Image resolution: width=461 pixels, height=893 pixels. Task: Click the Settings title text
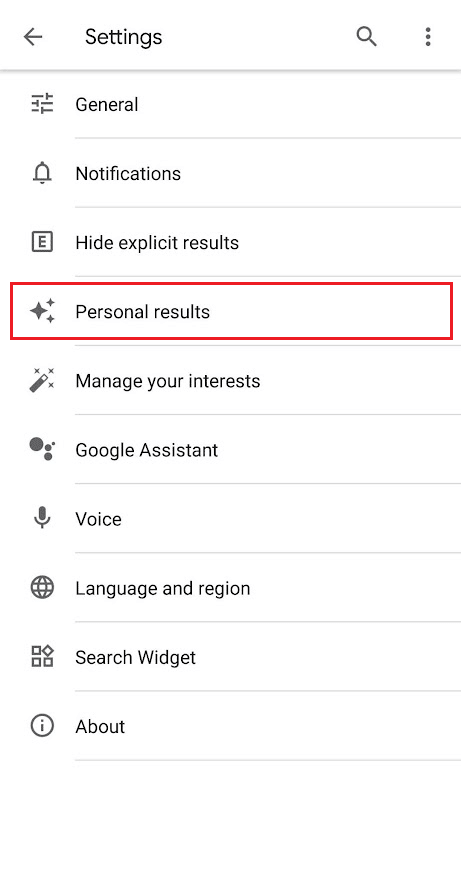click(x=124, y=37)
